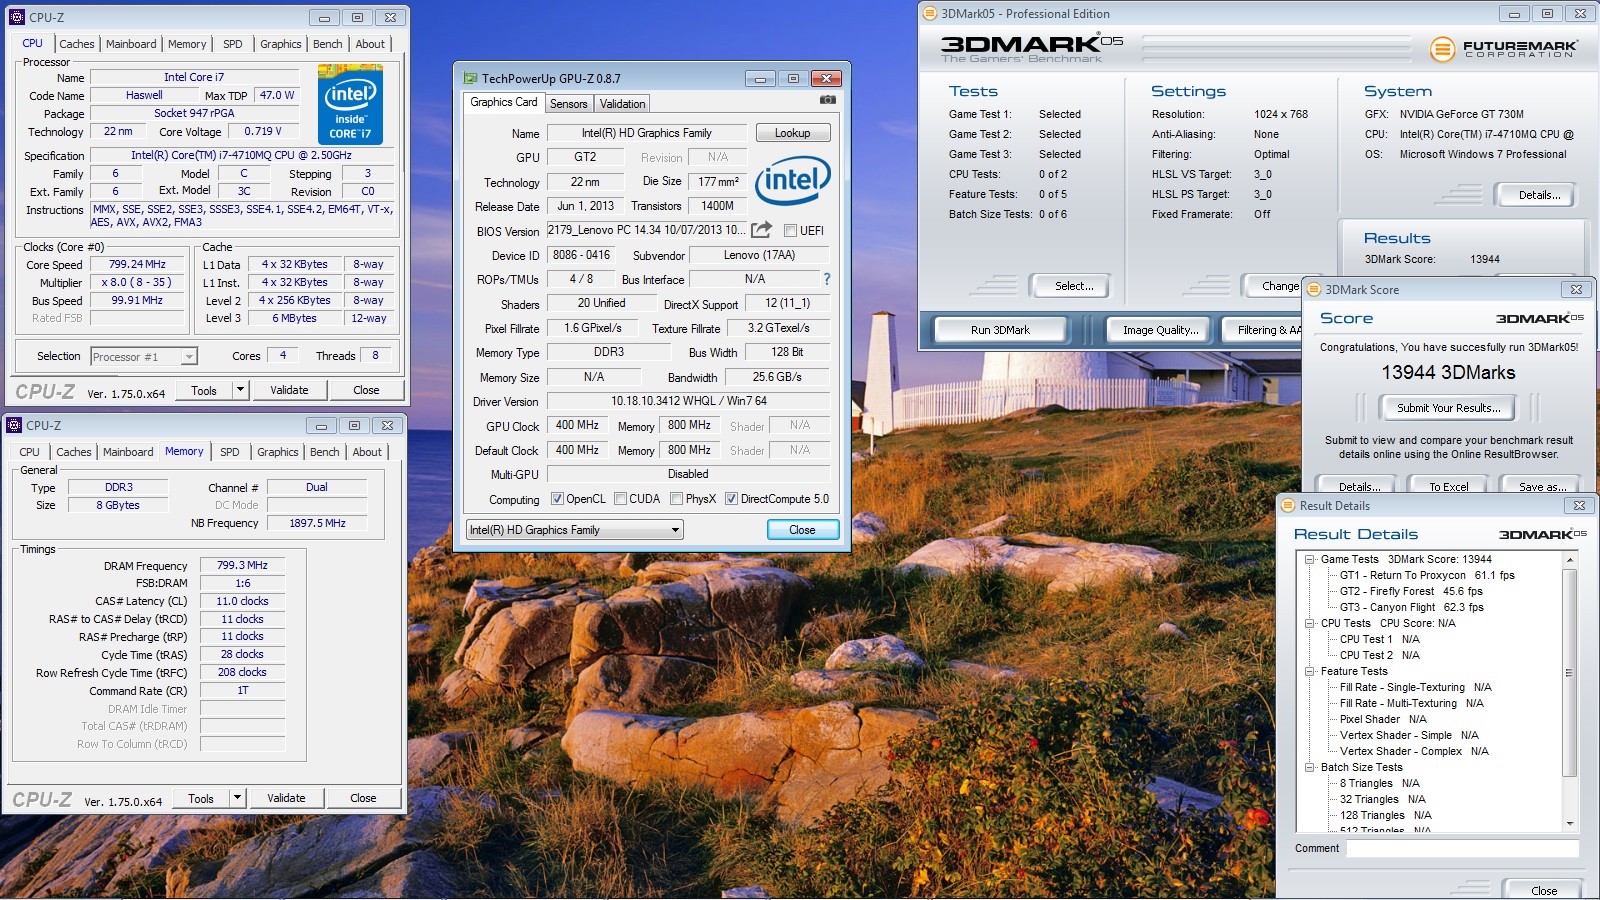This screenshot has height=900, width=1600.
Task: Open the Sensors tab in GPU-Z
Action: (x=569, y=104)
